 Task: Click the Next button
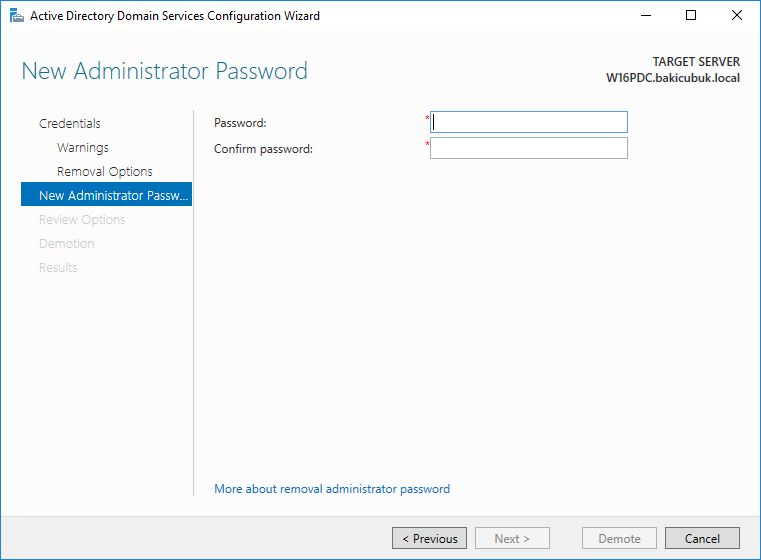coord(513,538)
